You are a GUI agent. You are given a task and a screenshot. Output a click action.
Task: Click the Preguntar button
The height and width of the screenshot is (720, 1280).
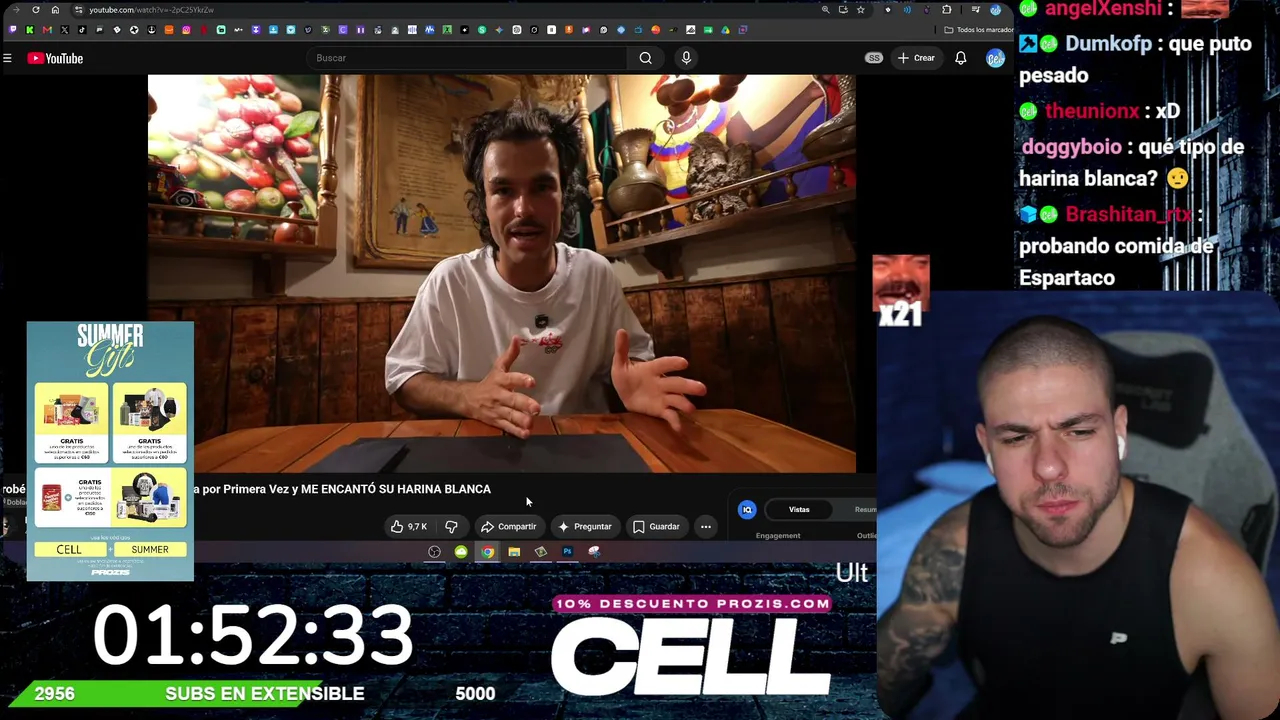pos(585,527)
